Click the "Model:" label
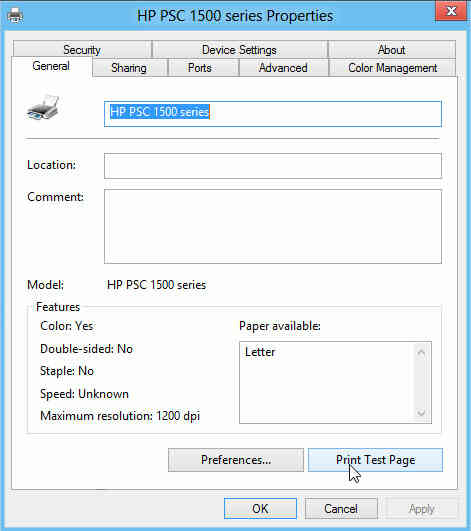 pos(45,285)
